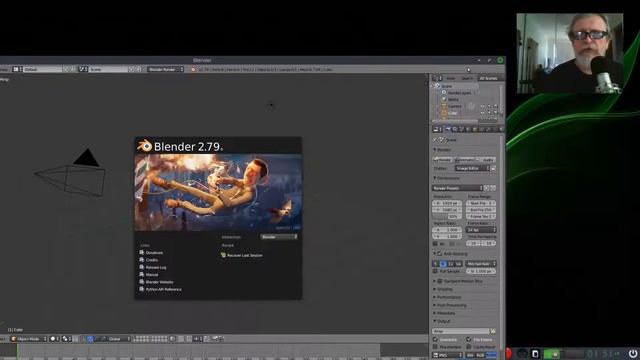
Task: Open the Global transform orientation dropdown
Action: pos(119,339)
